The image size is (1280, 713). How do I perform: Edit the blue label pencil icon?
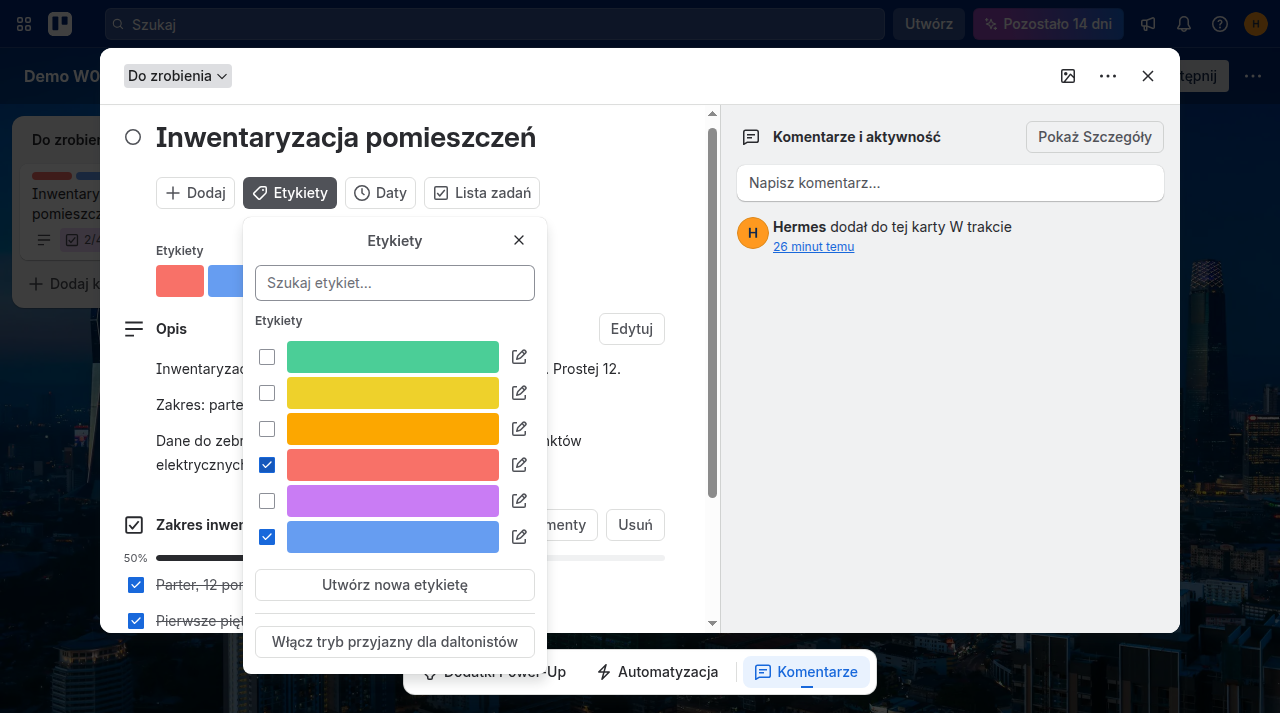(x=519, y=537)
